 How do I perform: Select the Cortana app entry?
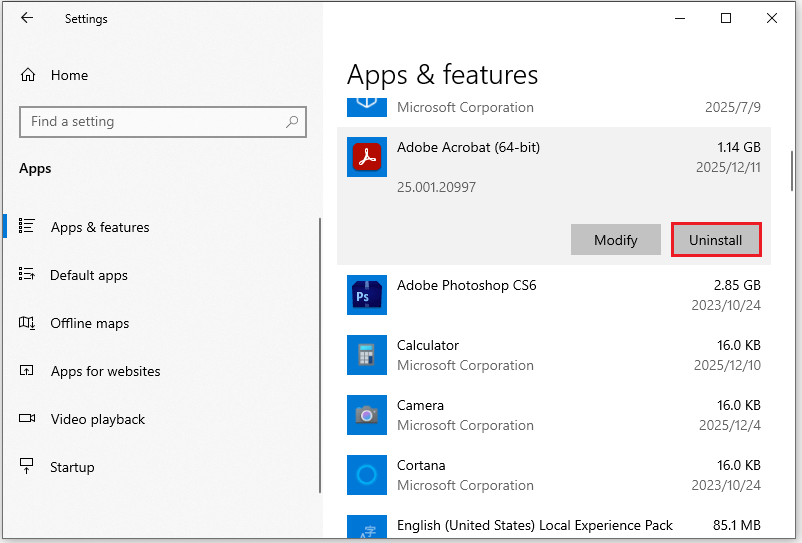pyautogui.click(x=554, y=475)
